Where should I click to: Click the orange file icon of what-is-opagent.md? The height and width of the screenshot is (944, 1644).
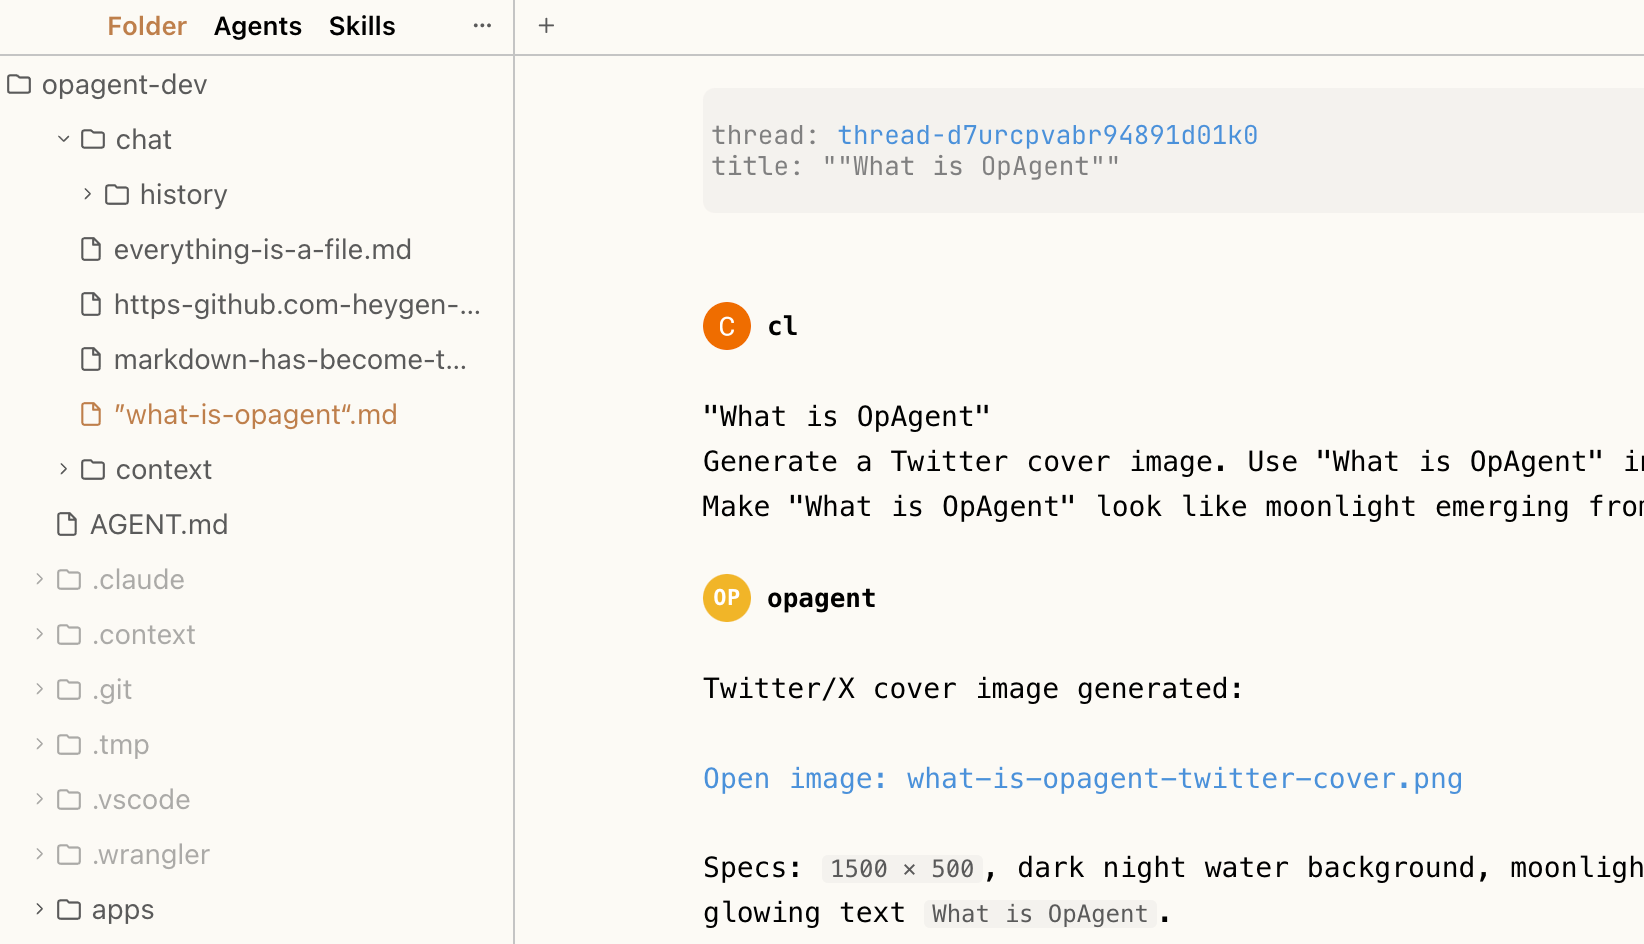tap(91, 414)
